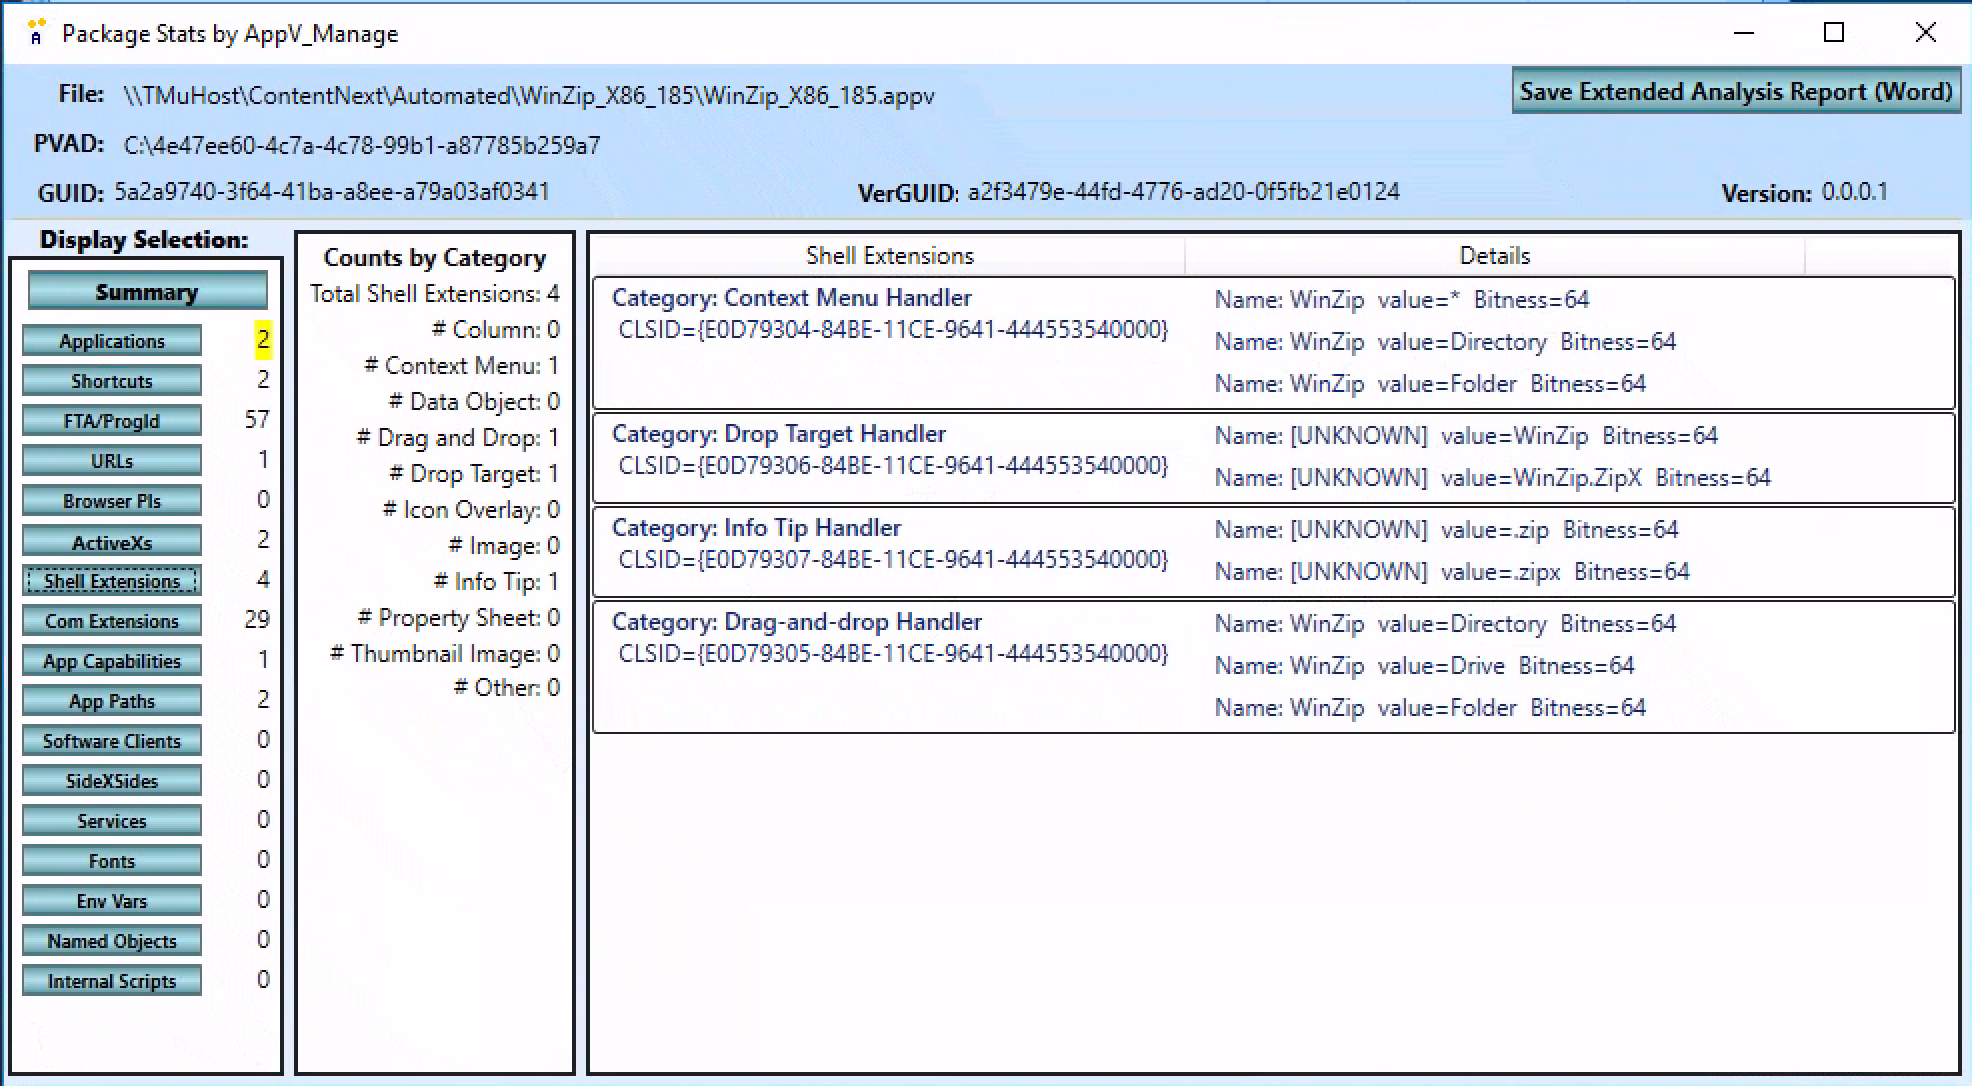
Task: Click the '# Info Tip: 1' count
Action: click(496, 582)
